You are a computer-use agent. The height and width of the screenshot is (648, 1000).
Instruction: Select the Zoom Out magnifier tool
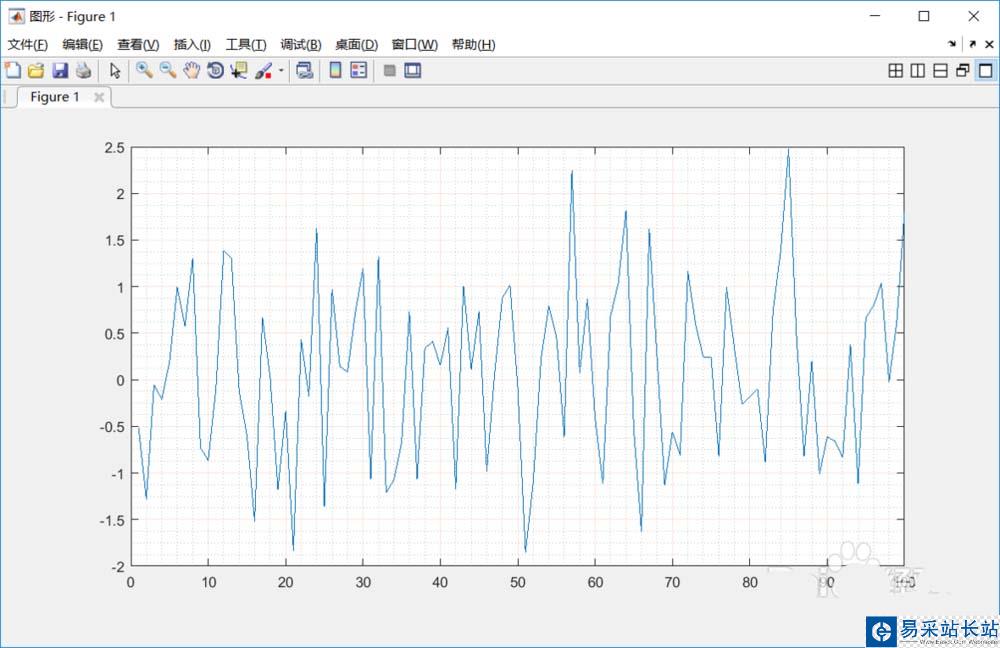(x=168, y=70)
